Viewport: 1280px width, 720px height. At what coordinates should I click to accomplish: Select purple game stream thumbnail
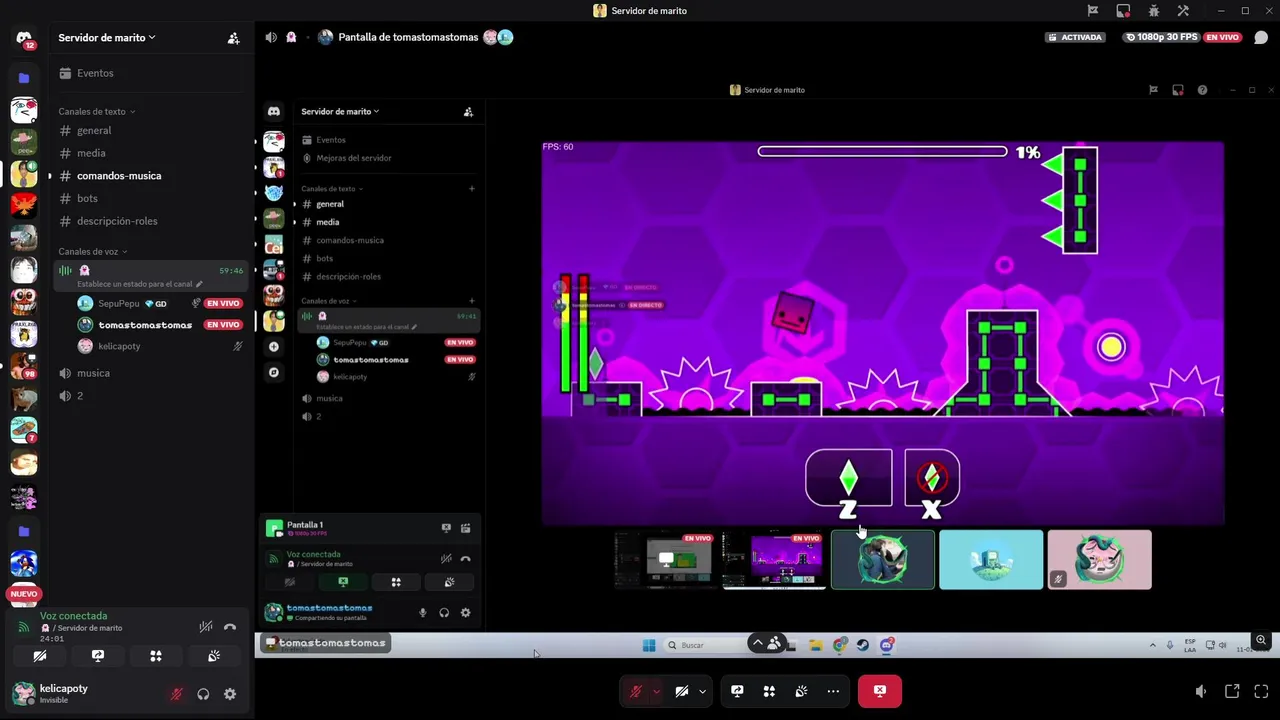click(774, 559)
